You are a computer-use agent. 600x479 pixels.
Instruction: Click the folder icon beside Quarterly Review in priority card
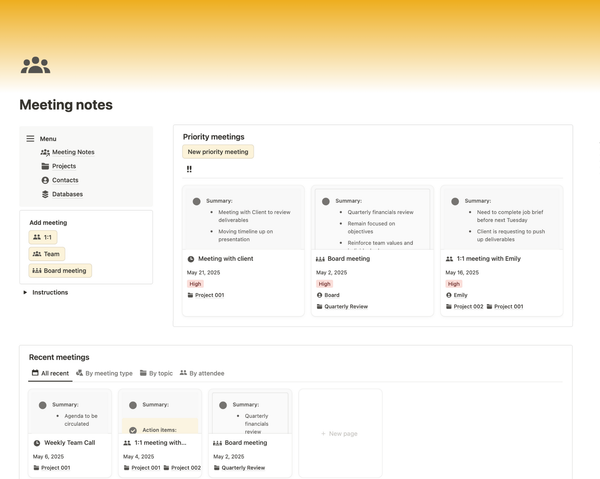click(320, 306)
